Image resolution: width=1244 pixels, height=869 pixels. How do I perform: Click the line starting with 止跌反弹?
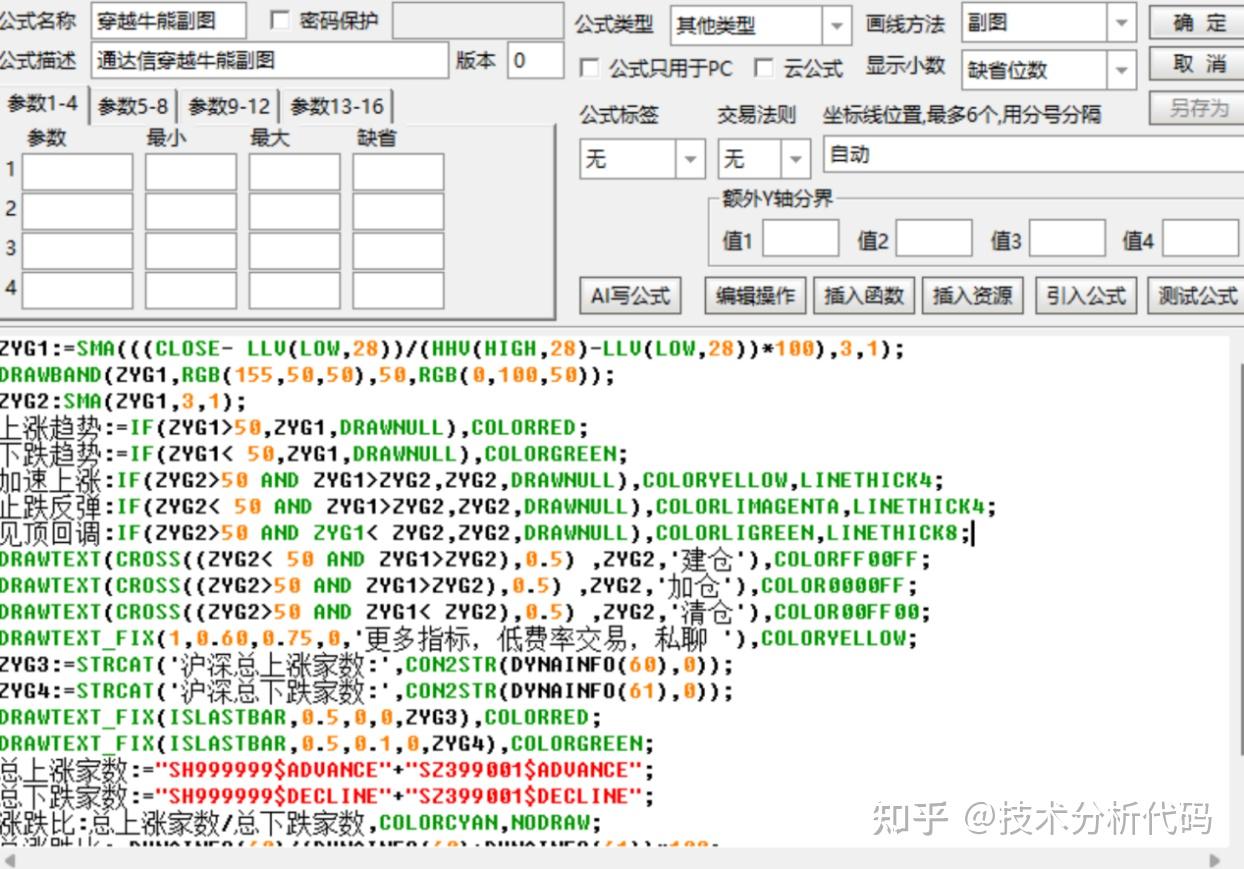tap(498, 506)
